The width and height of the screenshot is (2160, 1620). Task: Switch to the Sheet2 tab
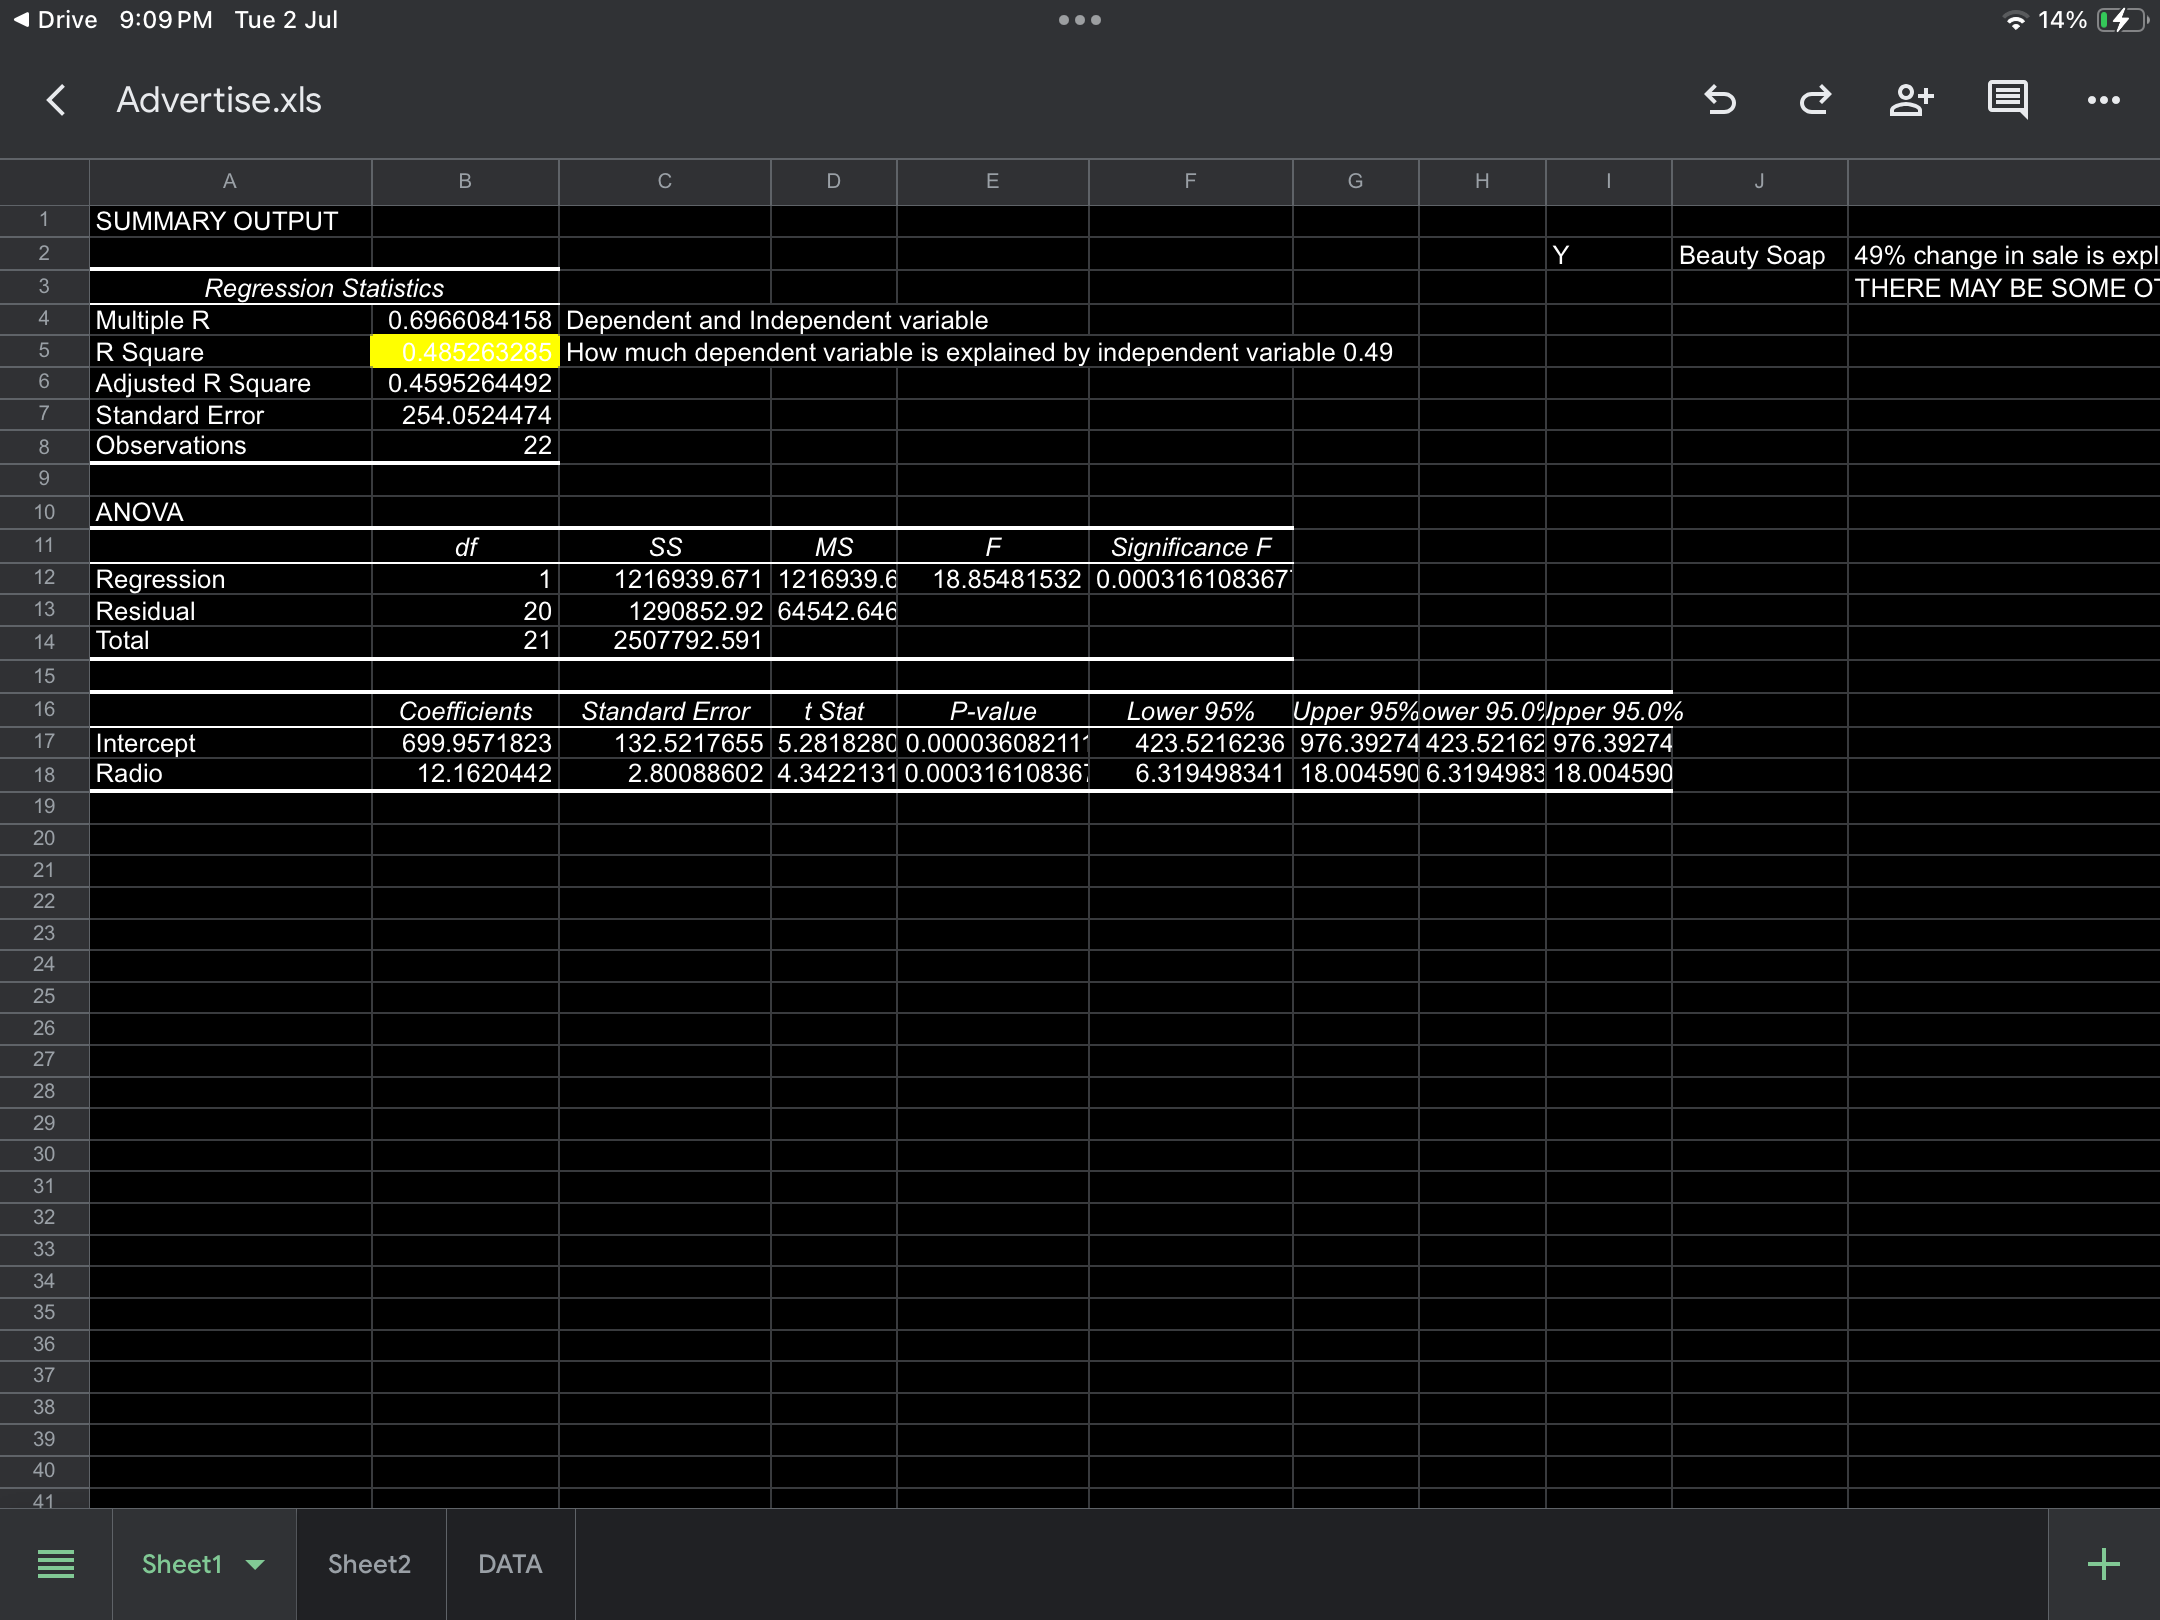pos(369,1563)
